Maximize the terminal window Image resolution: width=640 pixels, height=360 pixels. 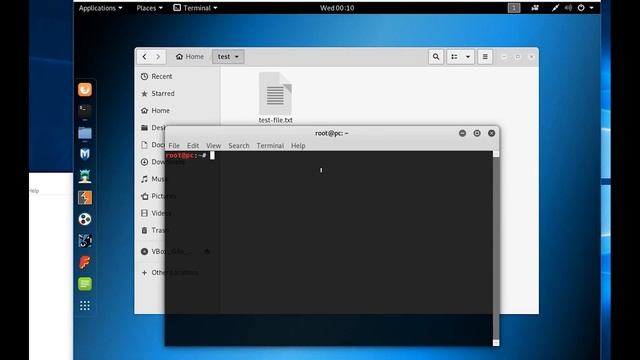click(x=477, y=133)
